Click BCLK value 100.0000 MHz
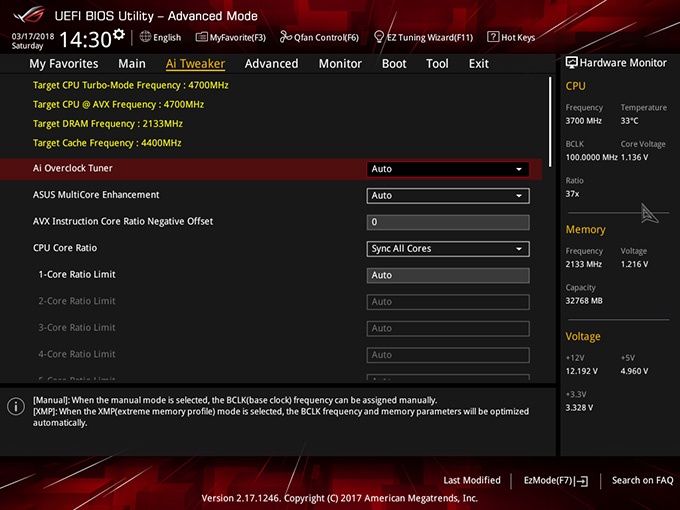Viewport: 680px width, 510px height. coord(591,157)
